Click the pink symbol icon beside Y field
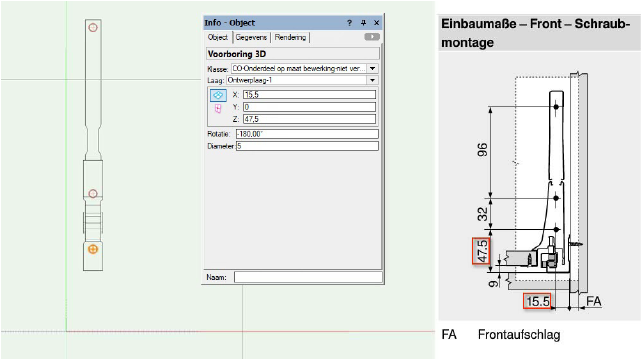The width and height of the screenshot is (643, 360). click(x=218, y=109)
